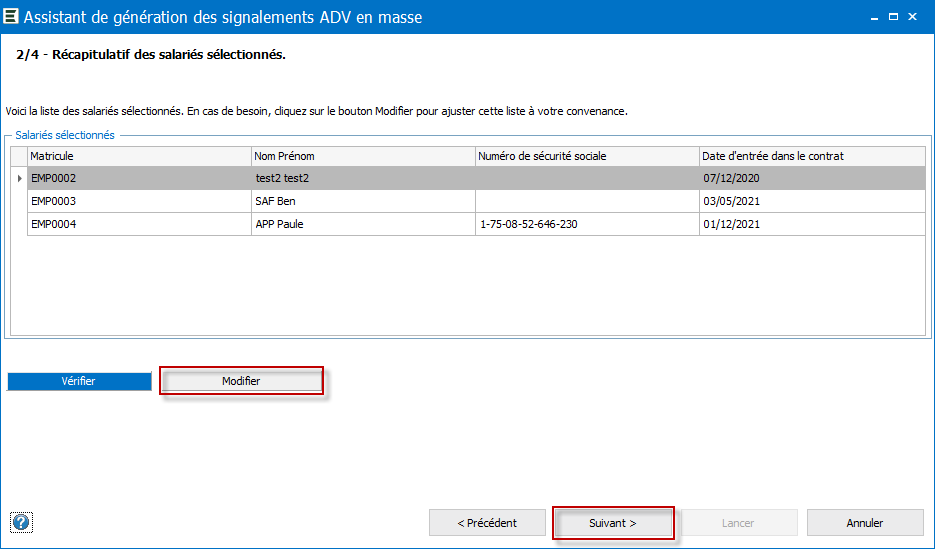935x549 pixels.
Task: Click Date d'entrée dans le contrat header
Action: click(x=812, y=156)
